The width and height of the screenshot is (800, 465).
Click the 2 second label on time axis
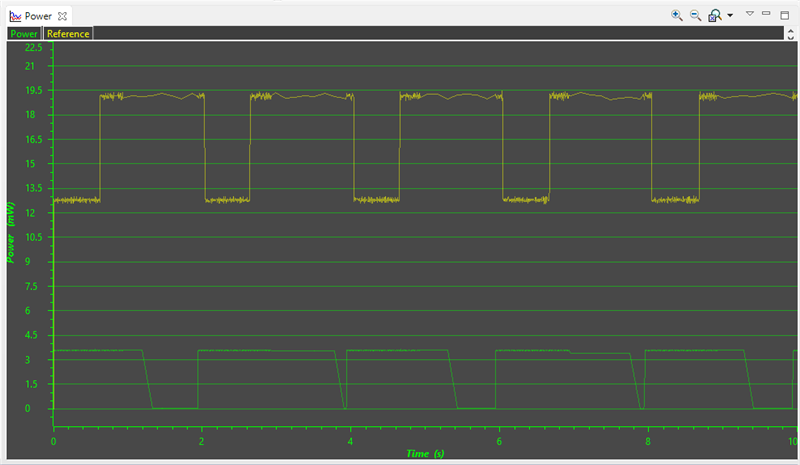(x=202, y=441)
